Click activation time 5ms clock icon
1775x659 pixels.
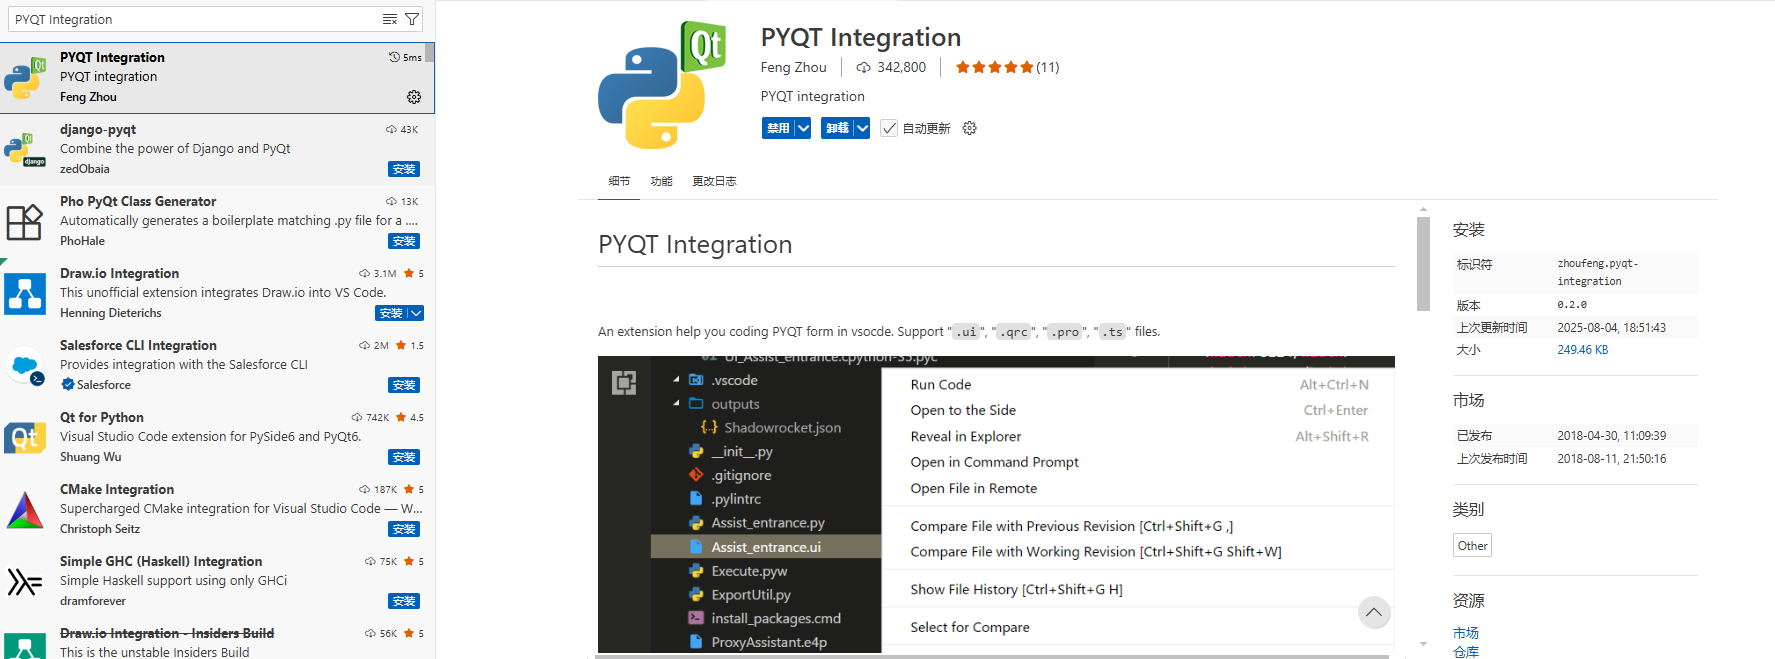394,57
